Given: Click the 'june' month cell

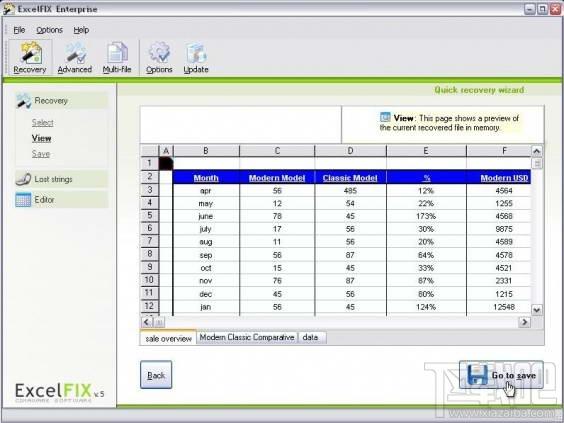Looking at the screenshot, I should click(206, 216).
